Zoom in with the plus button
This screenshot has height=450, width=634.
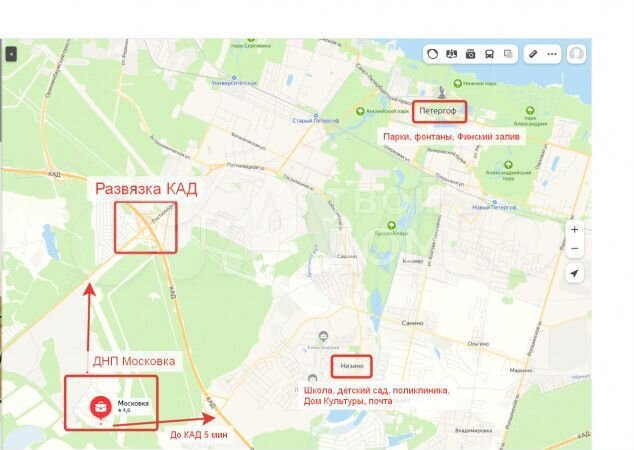pos(575,230)
